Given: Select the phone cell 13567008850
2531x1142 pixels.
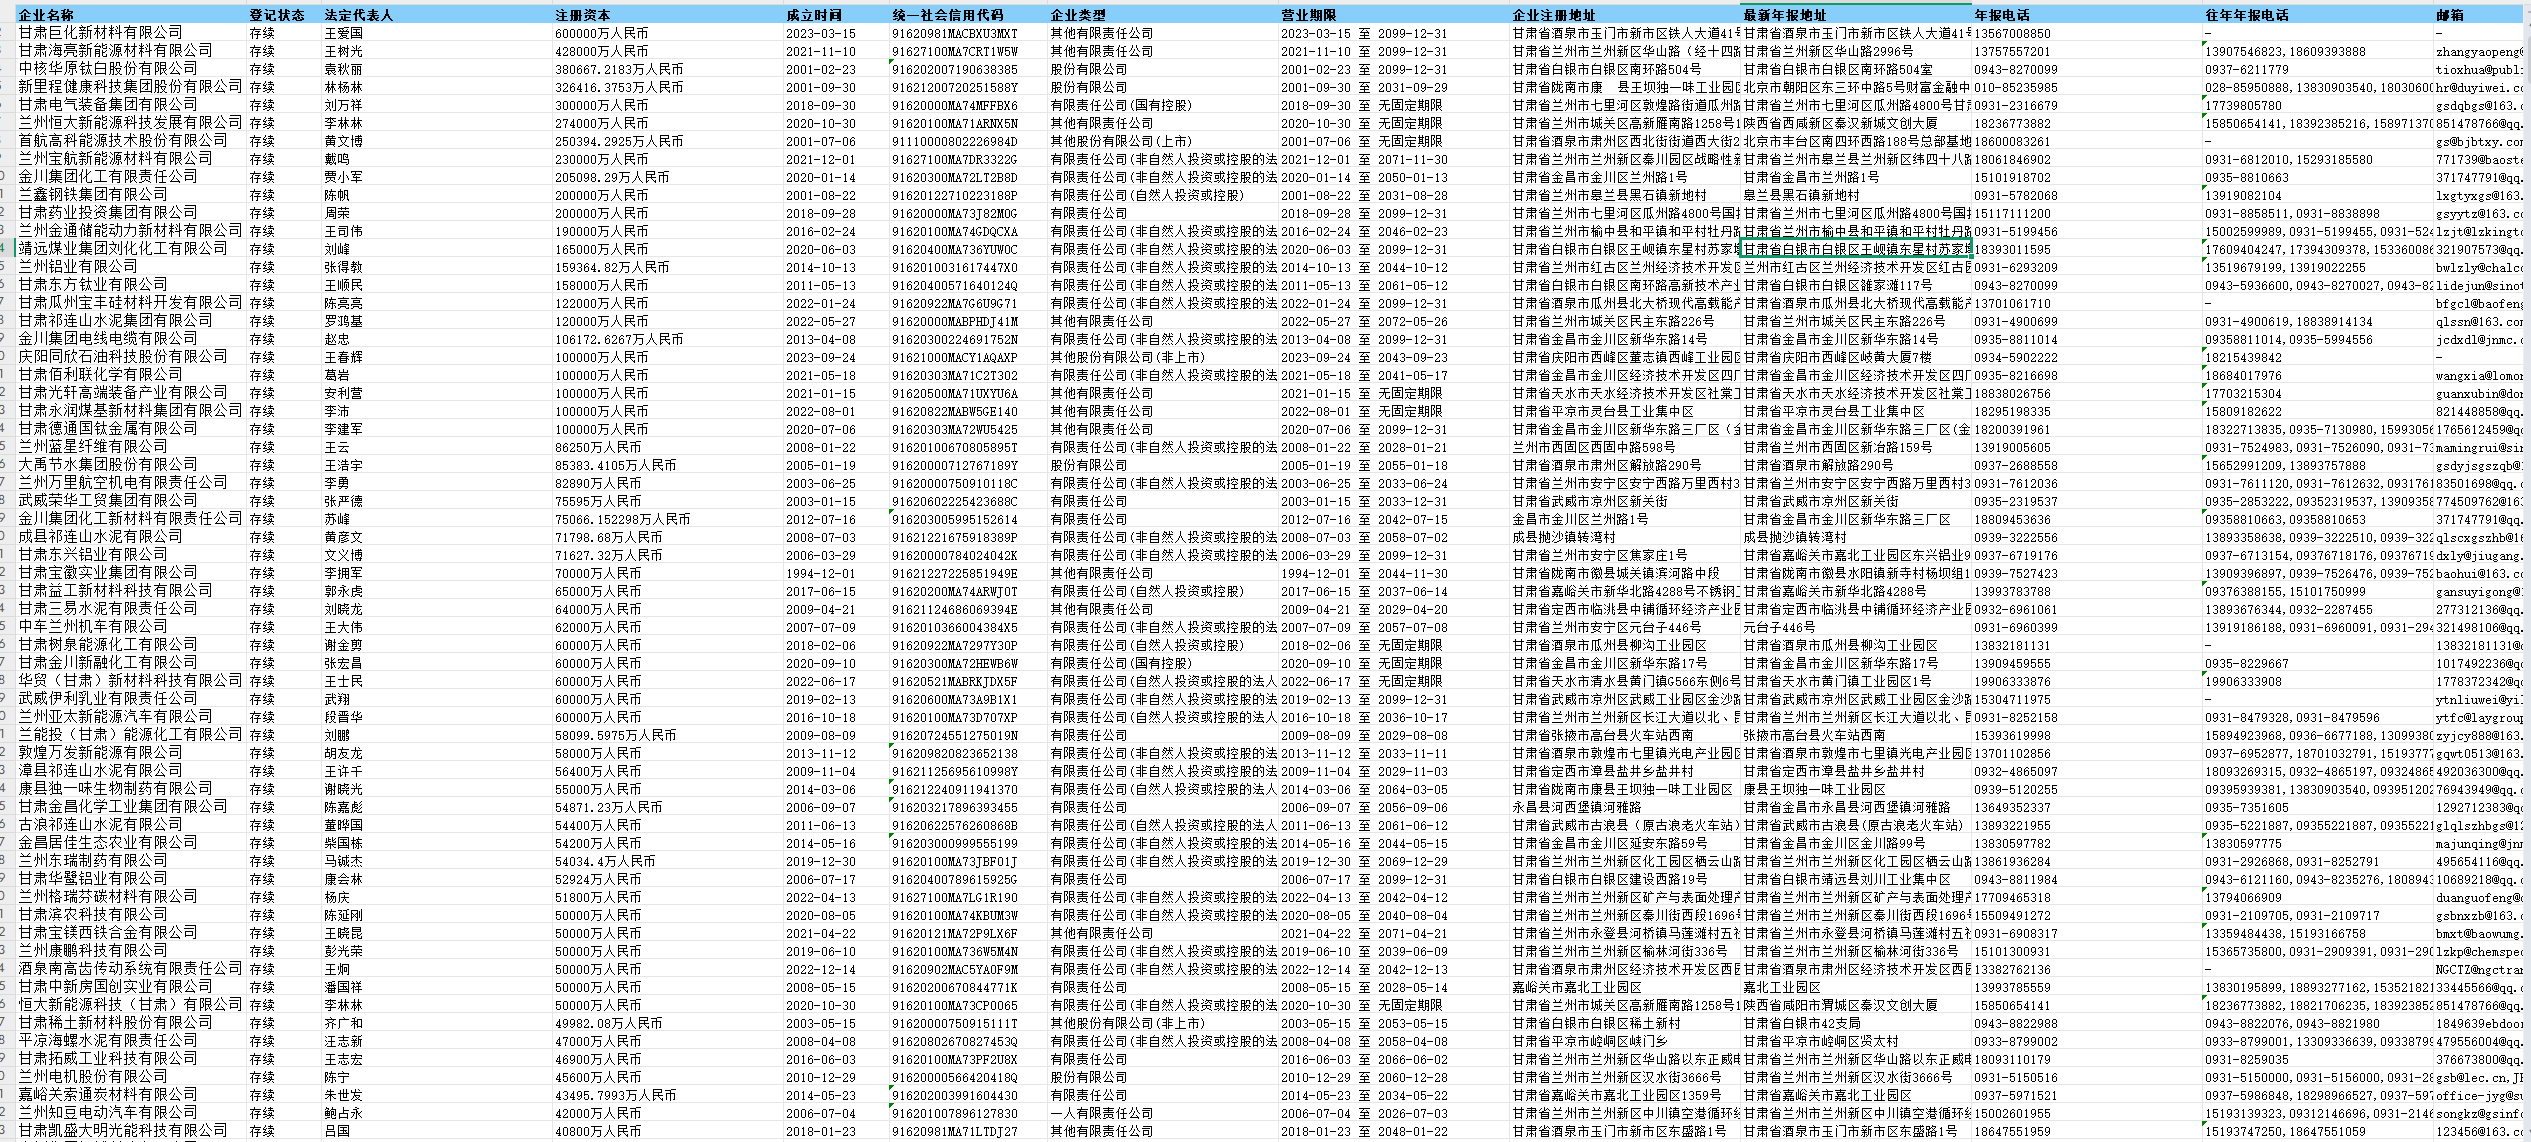Looking at the screenshot, I should coord(2012,33).
